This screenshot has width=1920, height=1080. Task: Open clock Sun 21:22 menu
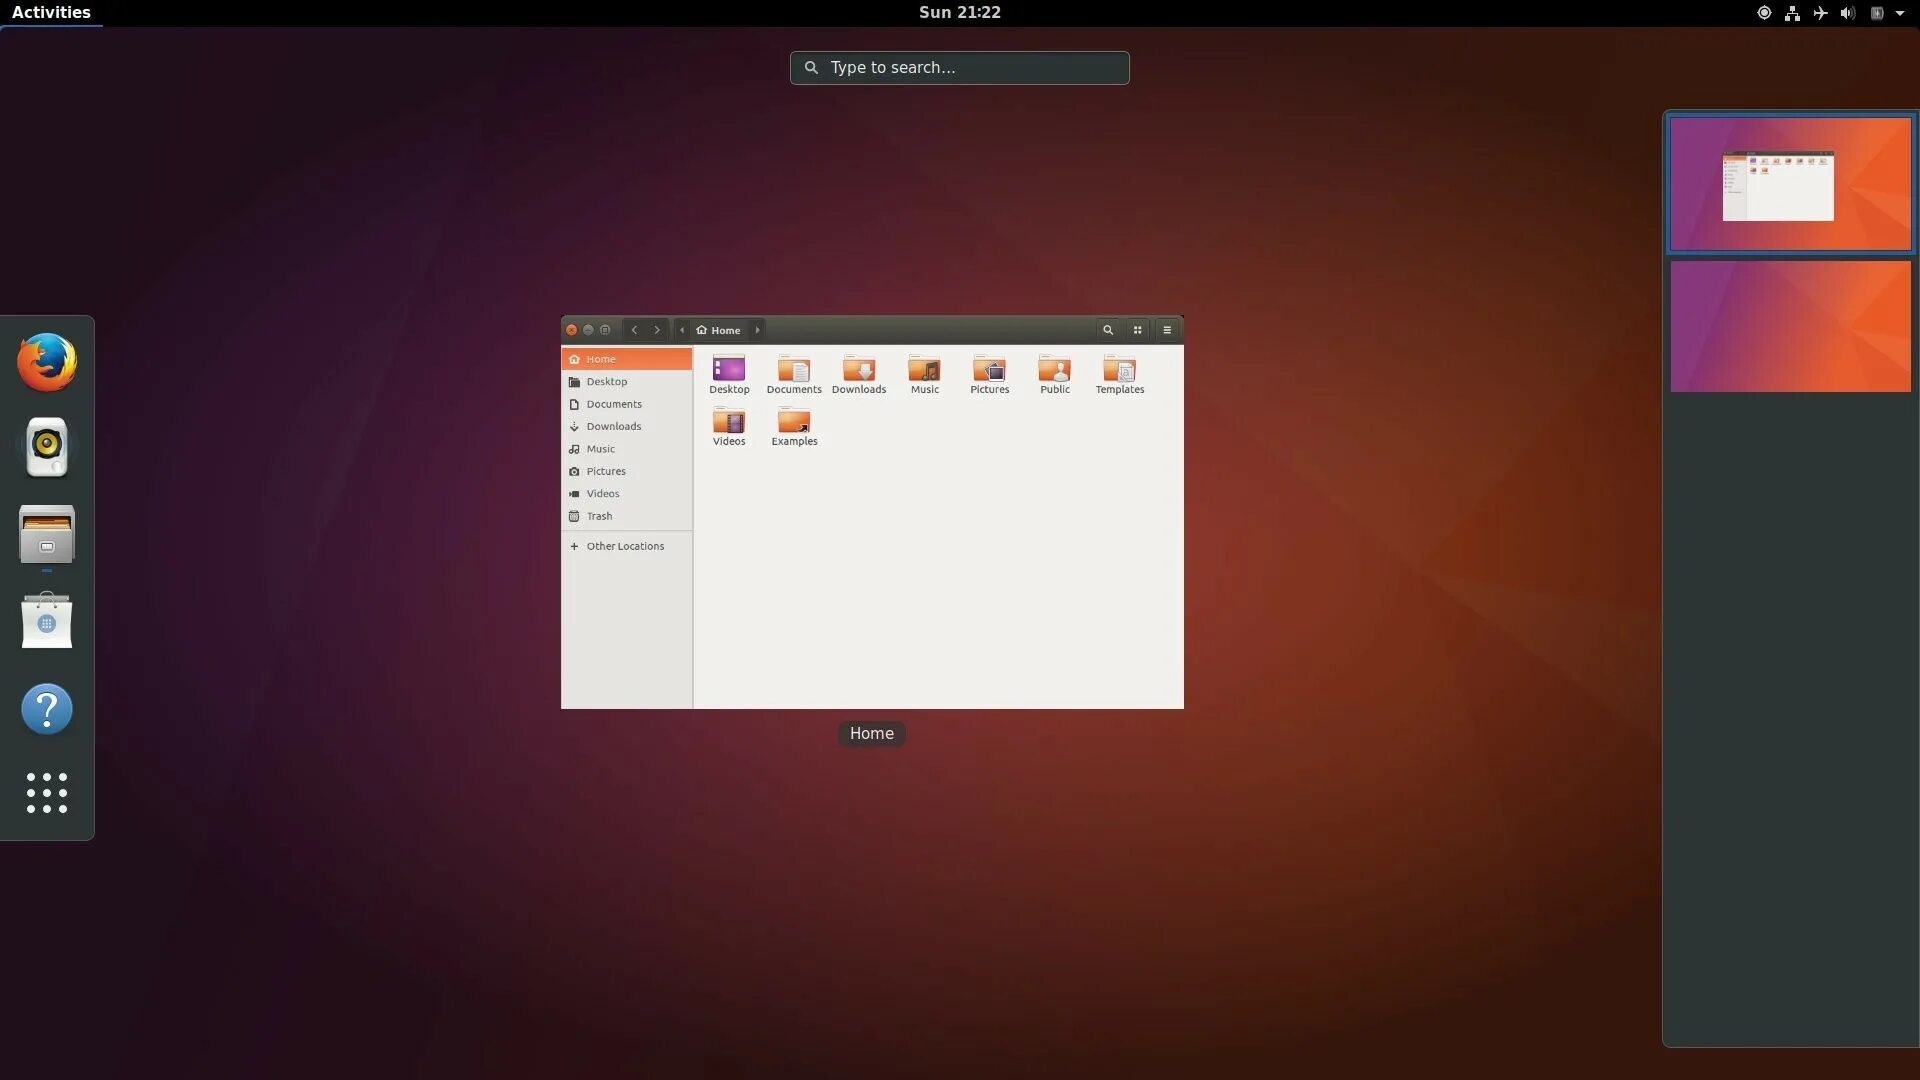click(x=959, y=13)
